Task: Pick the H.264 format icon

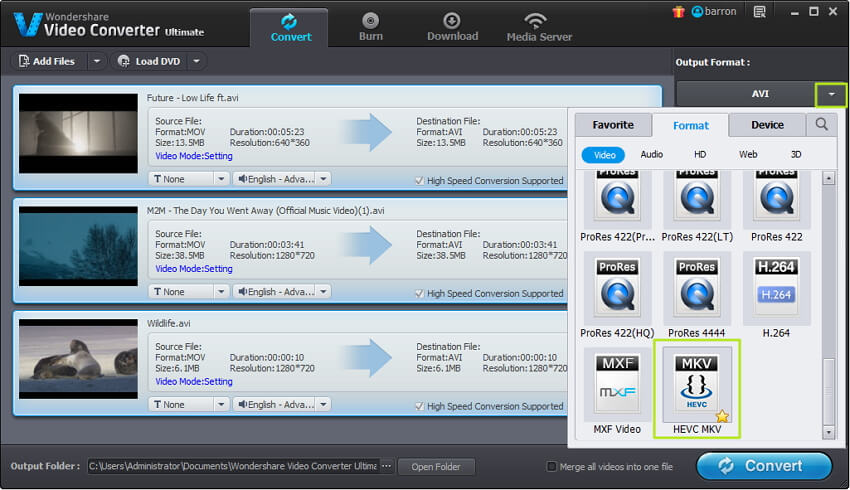Action: click(776, 288)
